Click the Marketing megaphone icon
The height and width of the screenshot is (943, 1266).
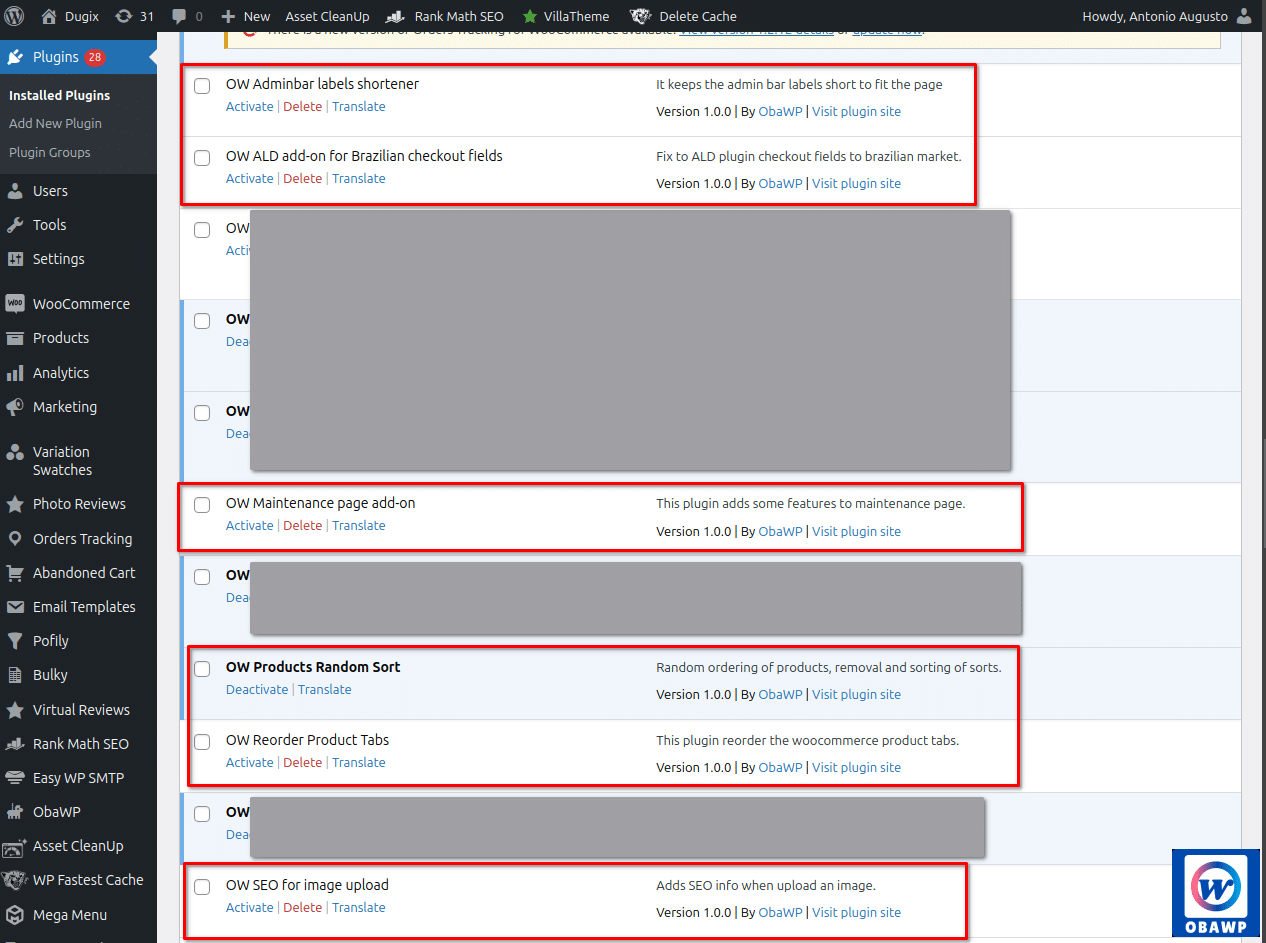pos(15,407)
